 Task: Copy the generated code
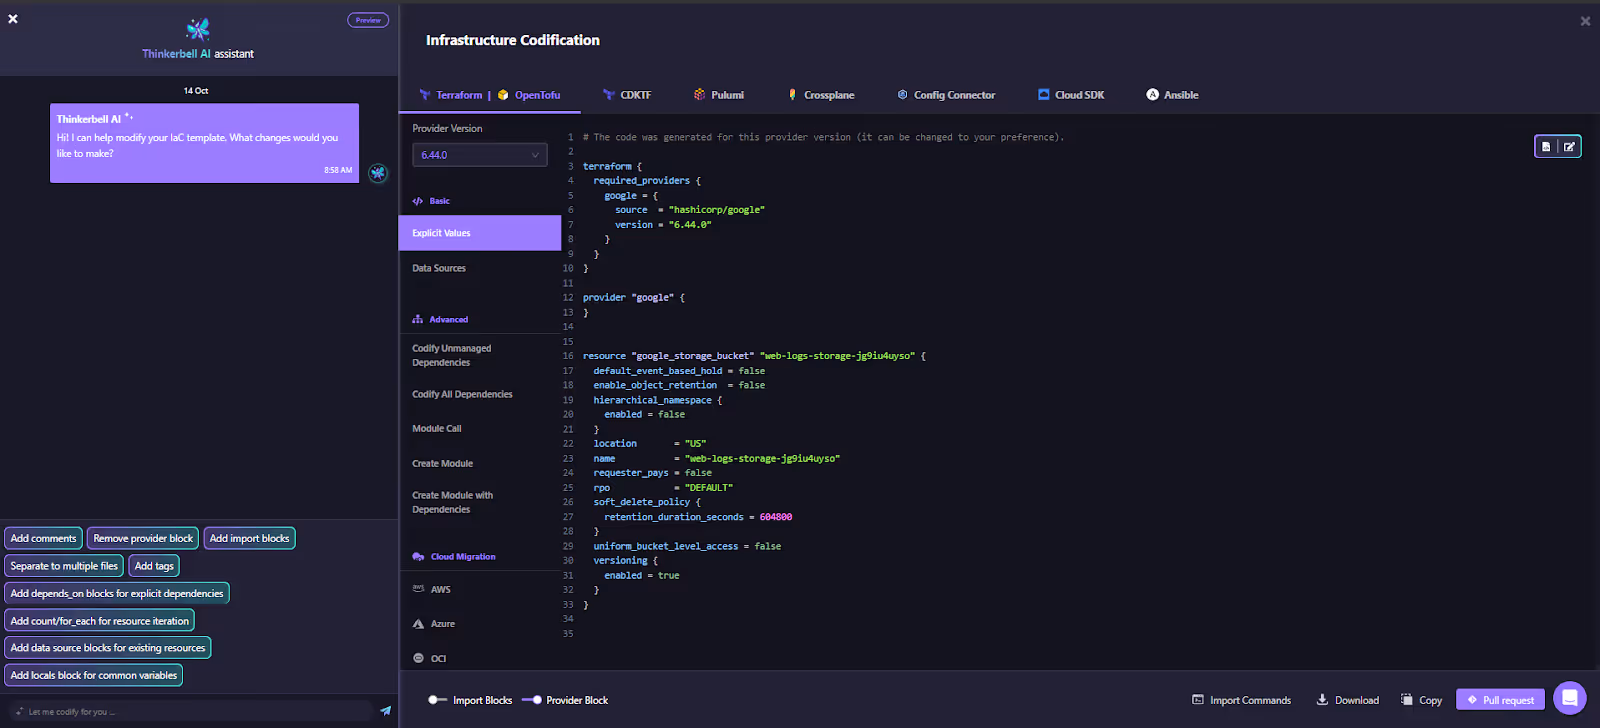1421,700
